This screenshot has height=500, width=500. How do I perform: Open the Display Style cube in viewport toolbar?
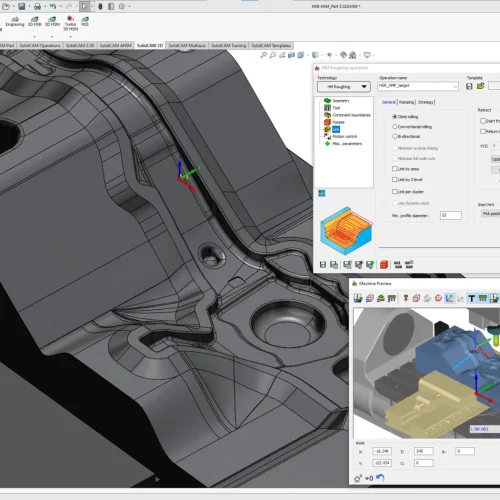click(x=315, y=55)
